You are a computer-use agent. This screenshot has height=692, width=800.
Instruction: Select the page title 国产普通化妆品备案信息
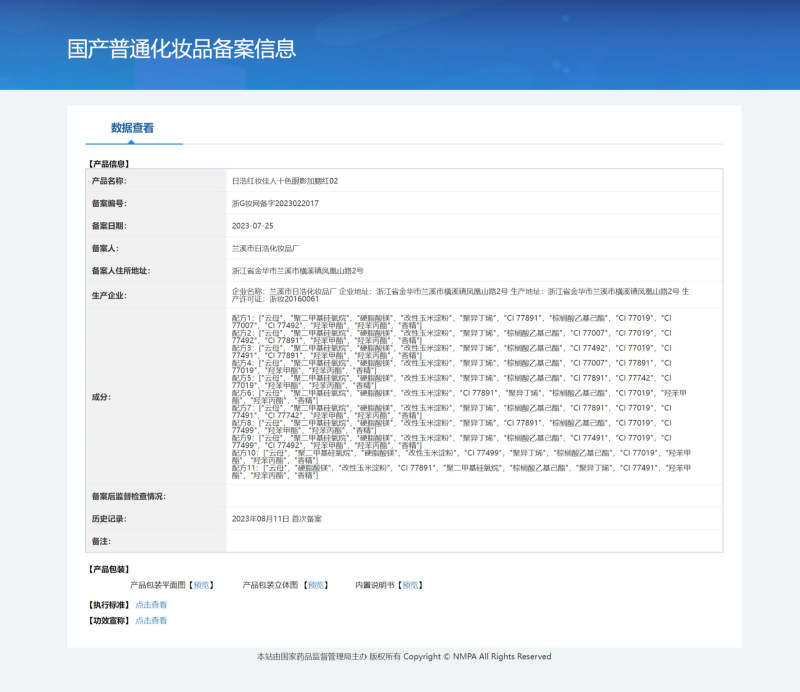[x=182, y=48]
